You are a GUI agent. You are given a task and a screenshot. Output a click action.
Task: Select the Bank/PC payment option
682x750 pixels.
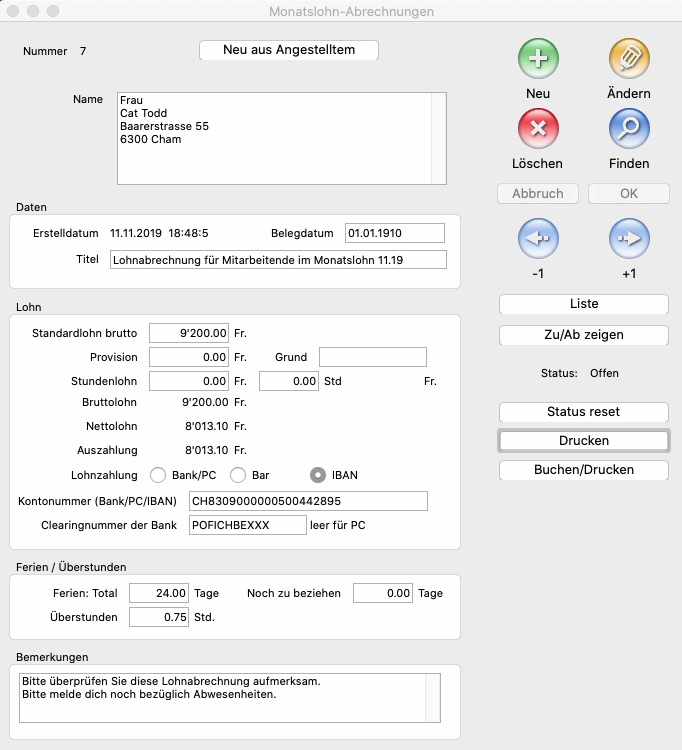pyautogui.click(x=157, y=475)
